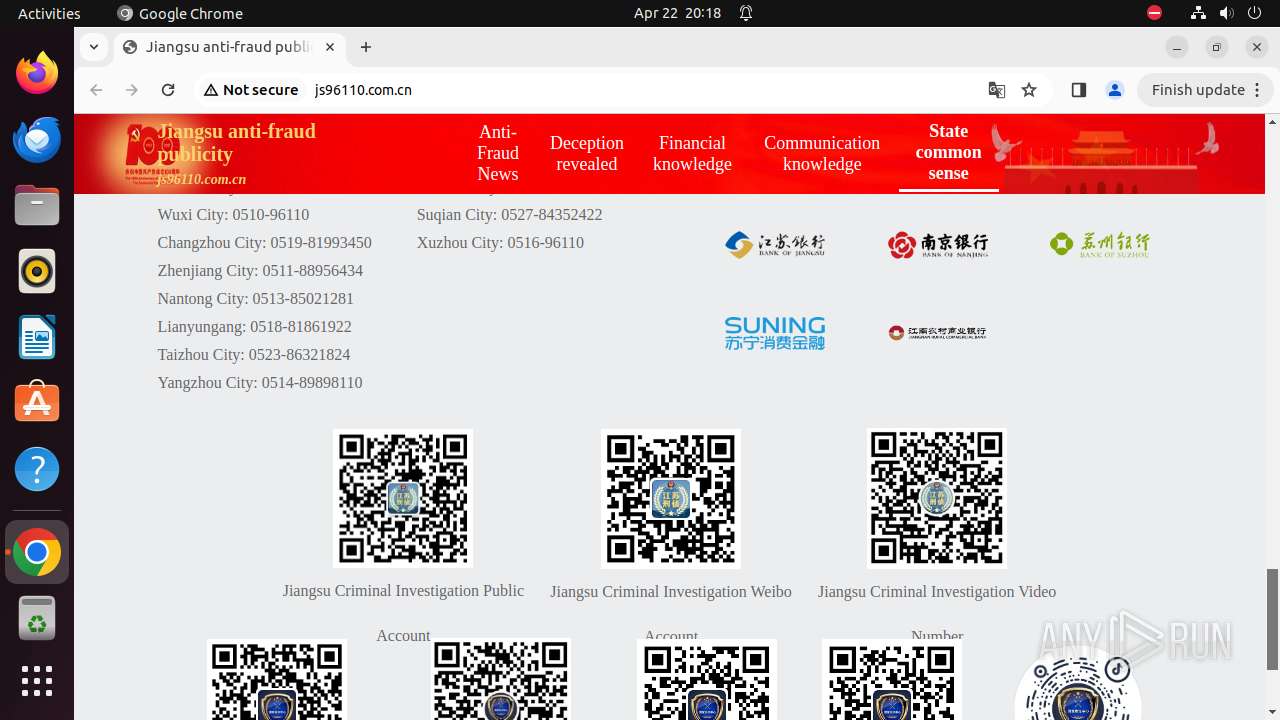Open the Files manager dock icon
Screen dimensions: 1280x720
point(37,205)
